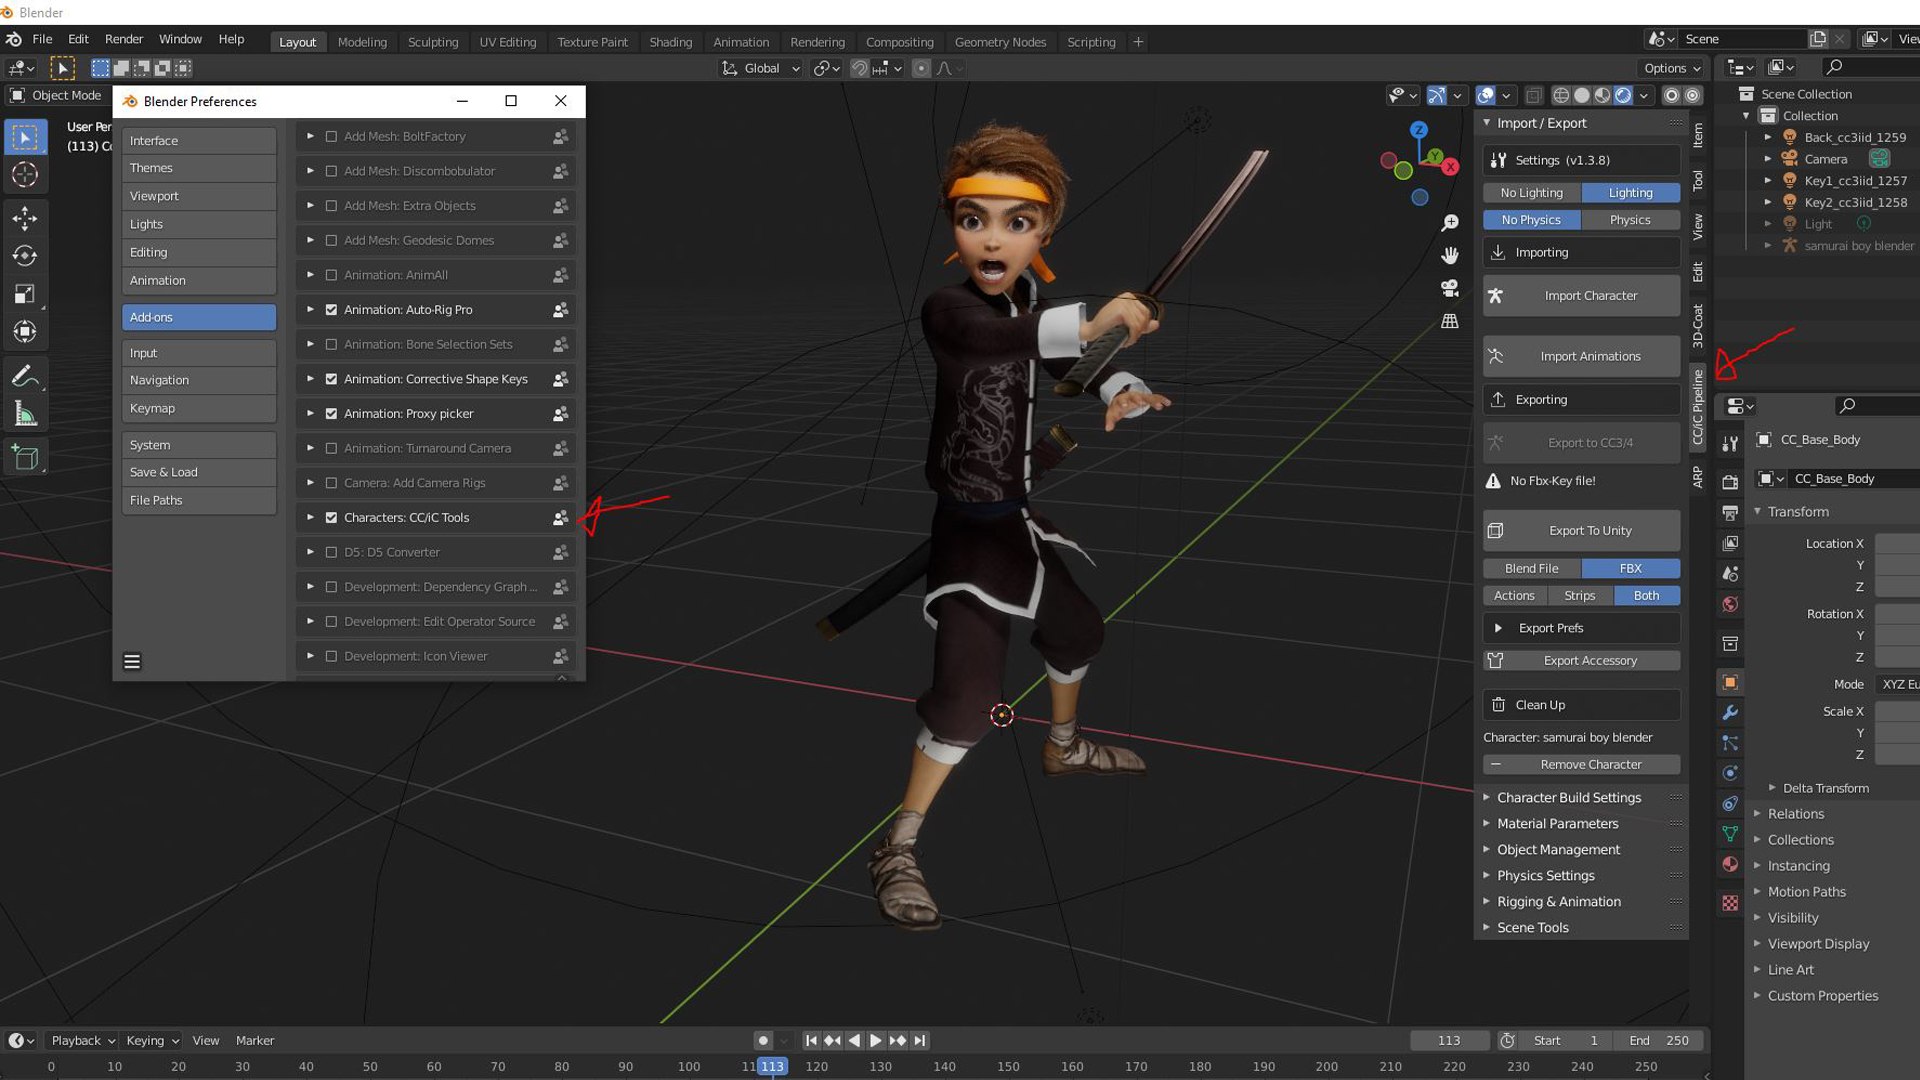Disable Animation: Corrective Shape Keys add-on
1920x1080 pixels.
click(331, 380)
